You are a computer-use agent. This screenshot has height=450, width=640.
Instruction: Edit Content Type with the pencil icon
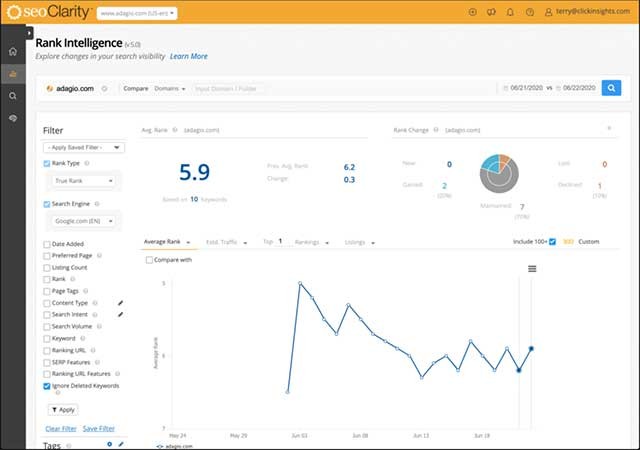tap(120, 302)
